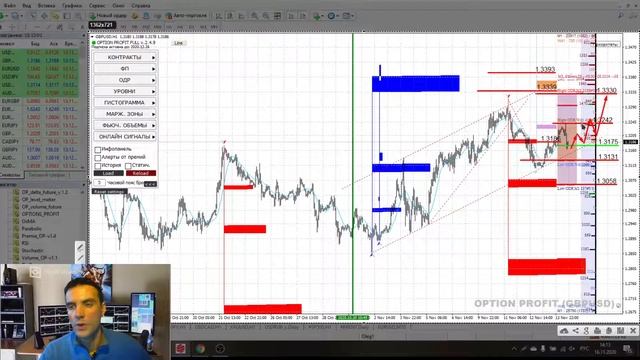The width and height of the screenshot is (640, 360).
Task: Select CADJPY row in Market Watch
Action: pos(40,142)
